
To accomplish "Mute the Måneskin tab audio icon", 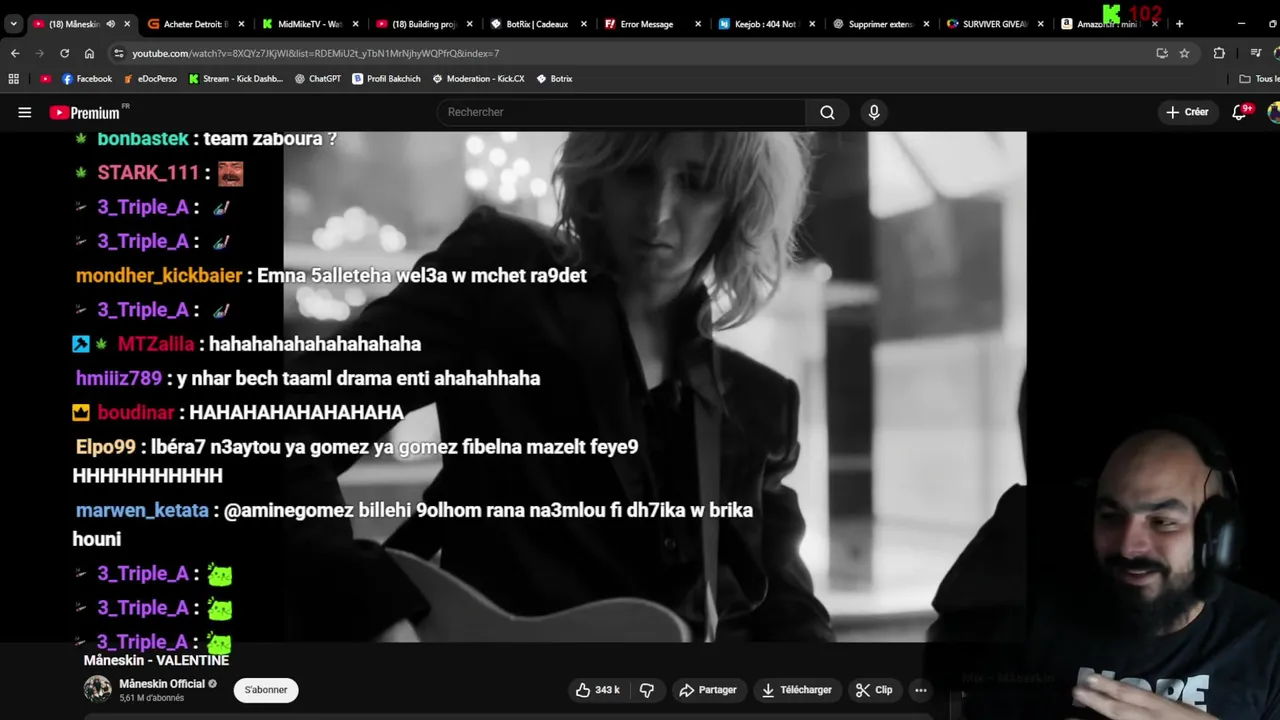I will [x=110, y=24].
